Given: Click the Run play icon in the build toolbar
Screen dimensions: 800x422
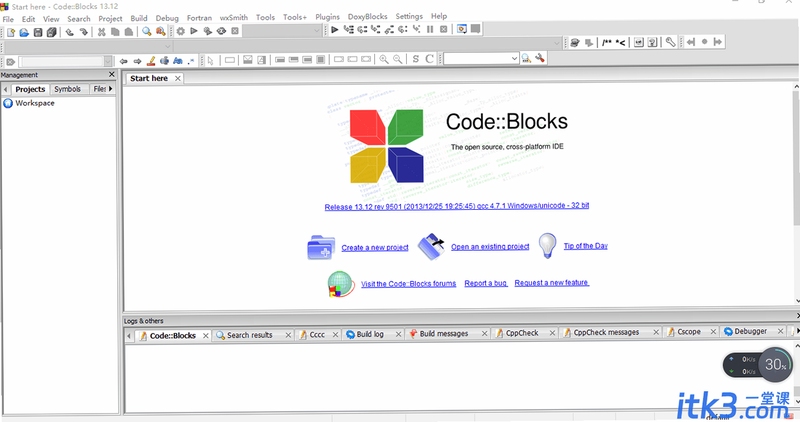Looking at the screenshot, I should pos(194,31).
